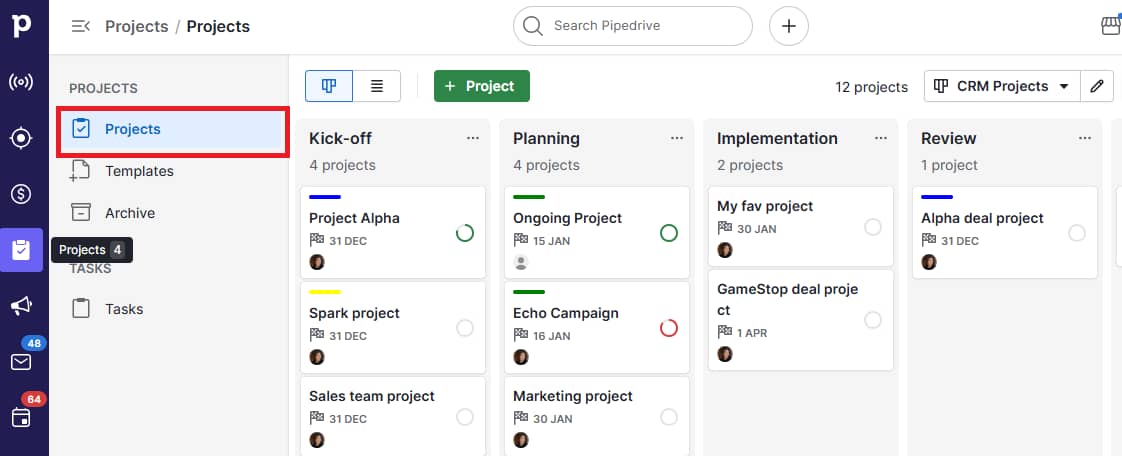The height and width of the screenshot is (456, 1122).
Task: Edit board with pencil icon
Action: [1097, 86]
